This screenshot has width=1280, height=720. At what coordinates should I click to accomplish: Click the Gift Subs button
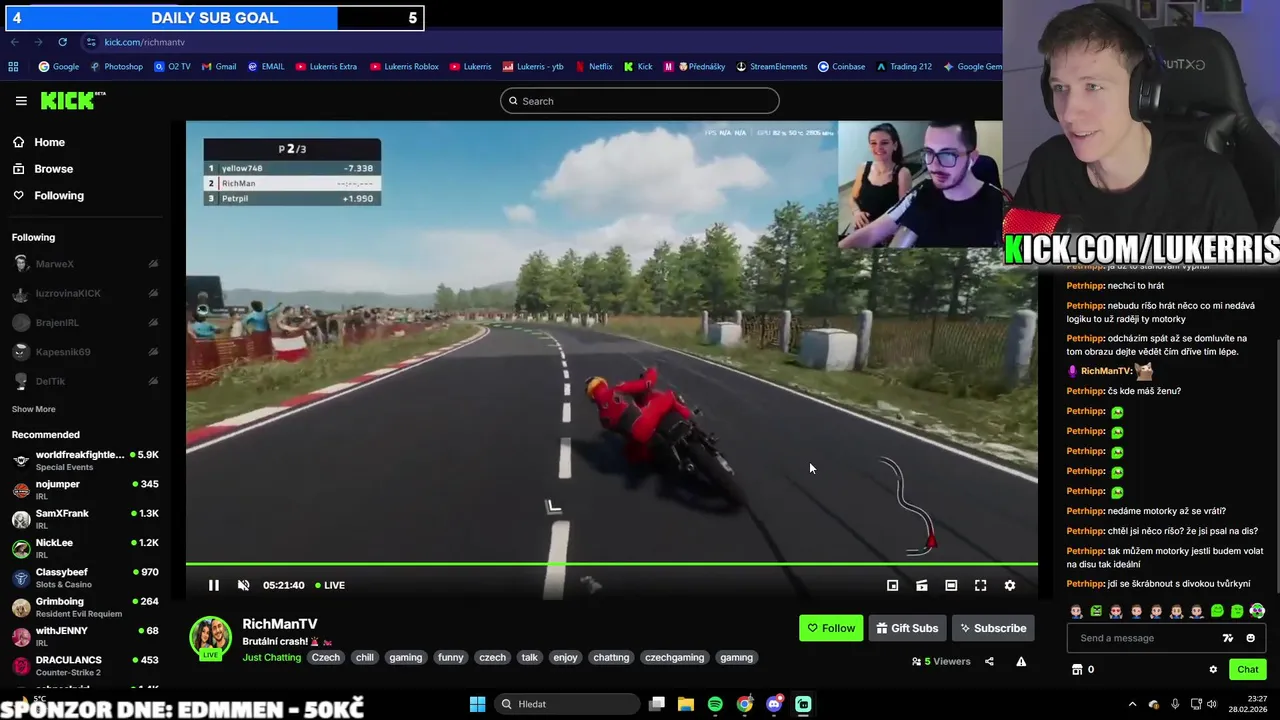tap(907, 628)
